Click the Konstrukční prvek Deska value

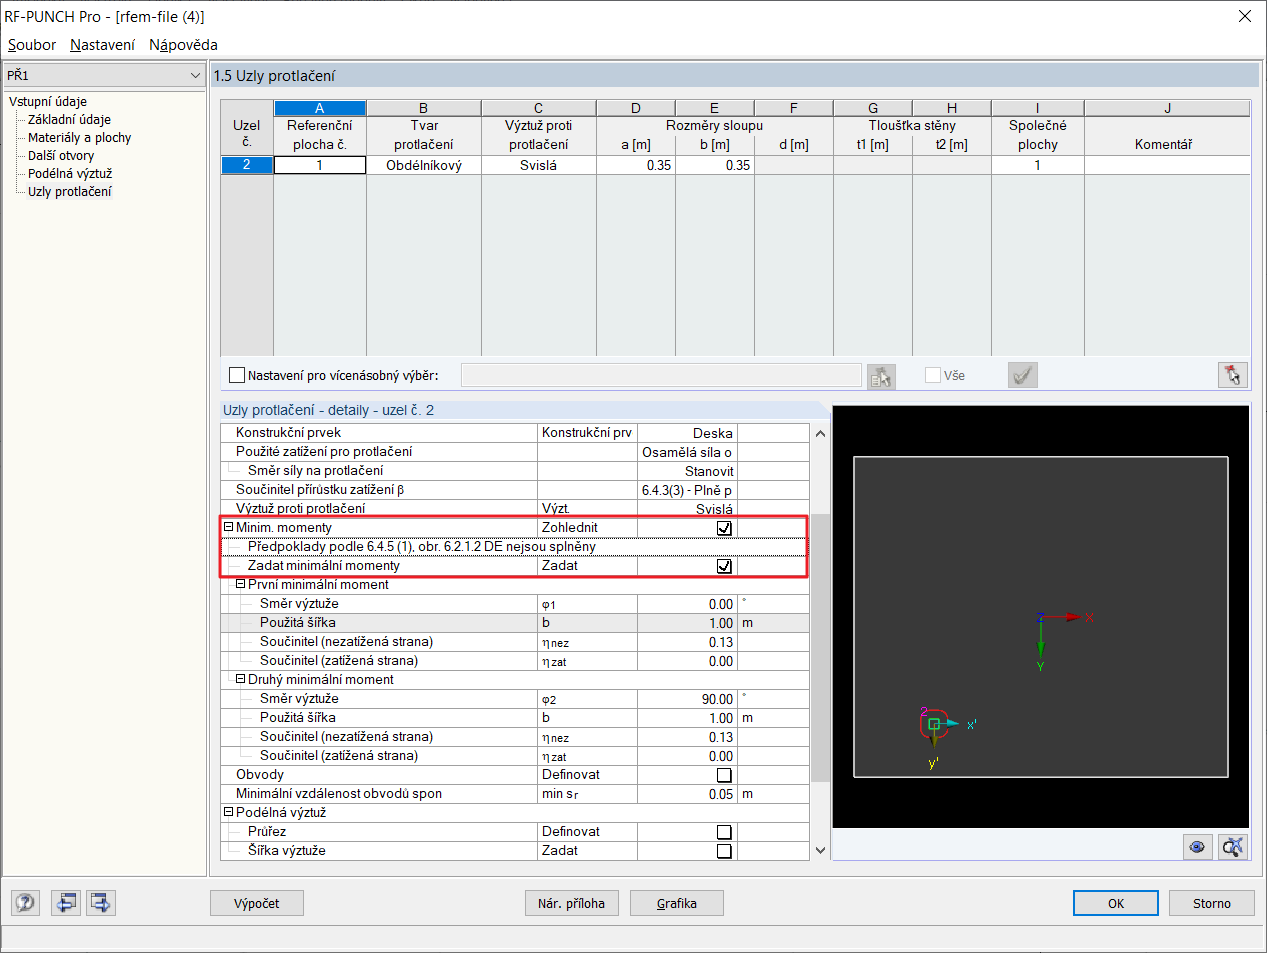(687, 433)
